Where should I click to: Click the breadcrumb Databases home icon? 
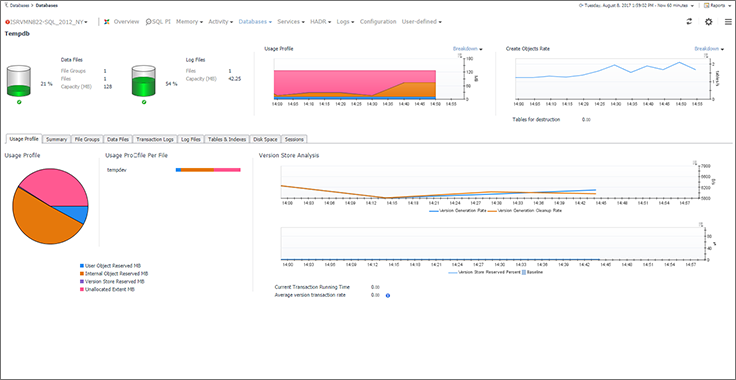coord(6,5)
